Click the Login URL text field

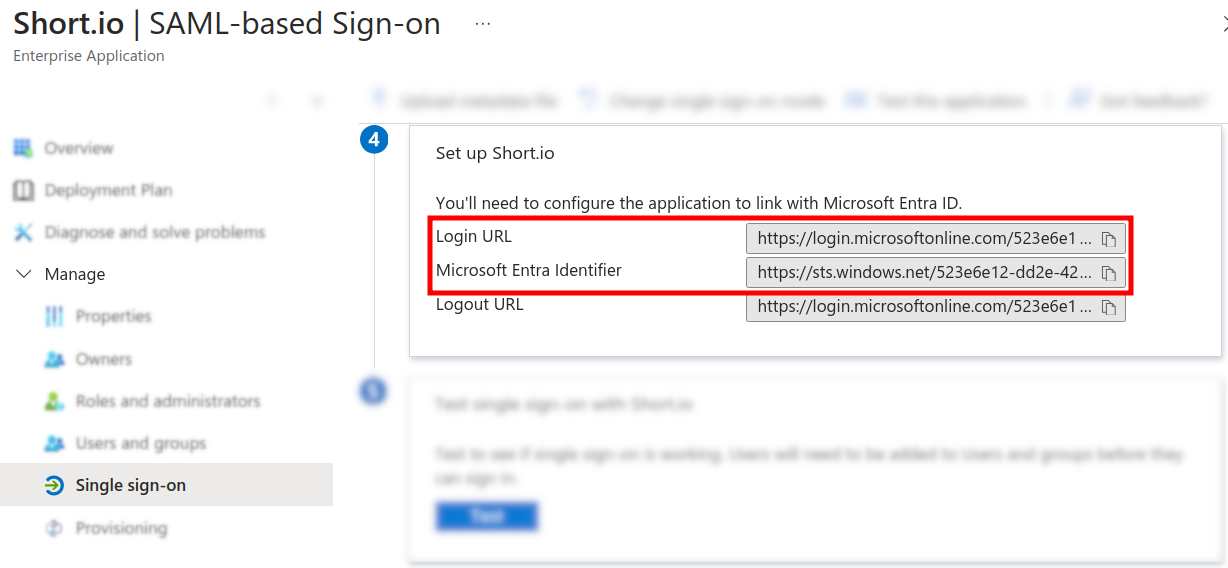pyautogui.click(x=924, y=239)
